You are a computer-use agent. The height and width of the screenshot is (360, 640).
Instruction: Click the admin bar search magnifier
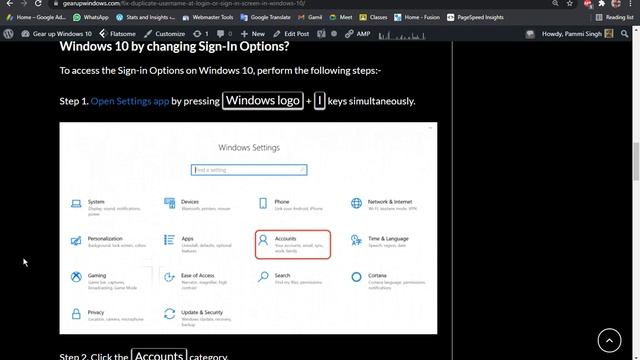pos(624,34)
